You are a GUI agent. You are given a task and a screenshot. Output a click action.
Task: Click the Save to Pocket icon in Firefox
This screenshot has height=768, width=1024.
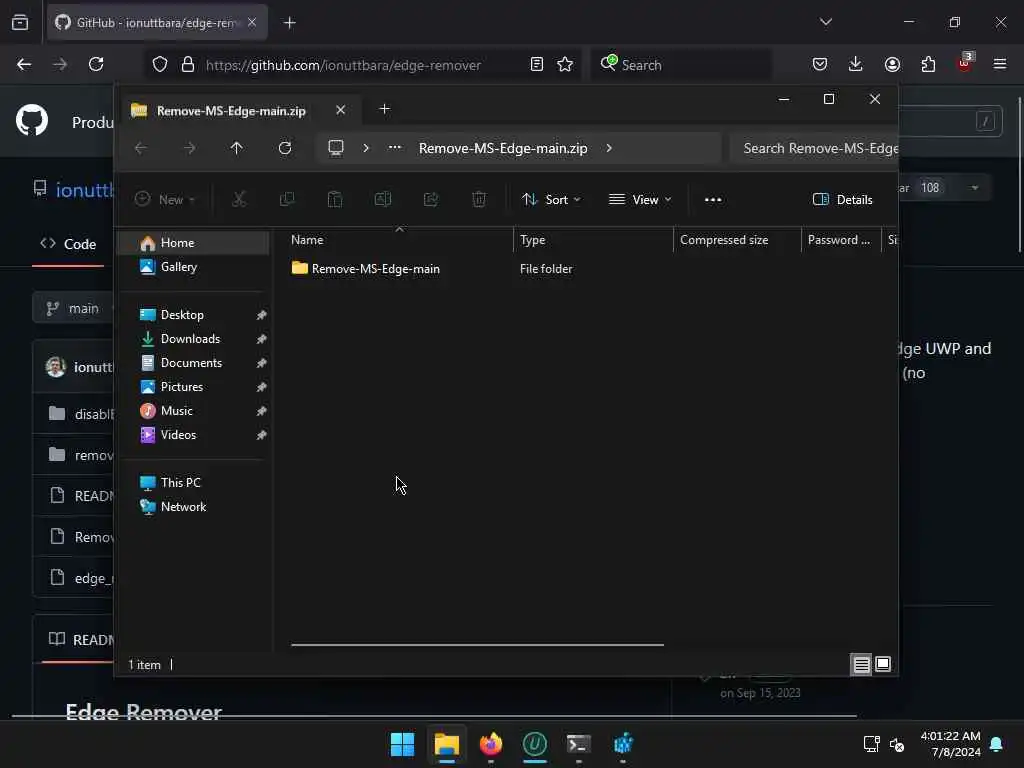pyautogui.click(x=820, y=64)
